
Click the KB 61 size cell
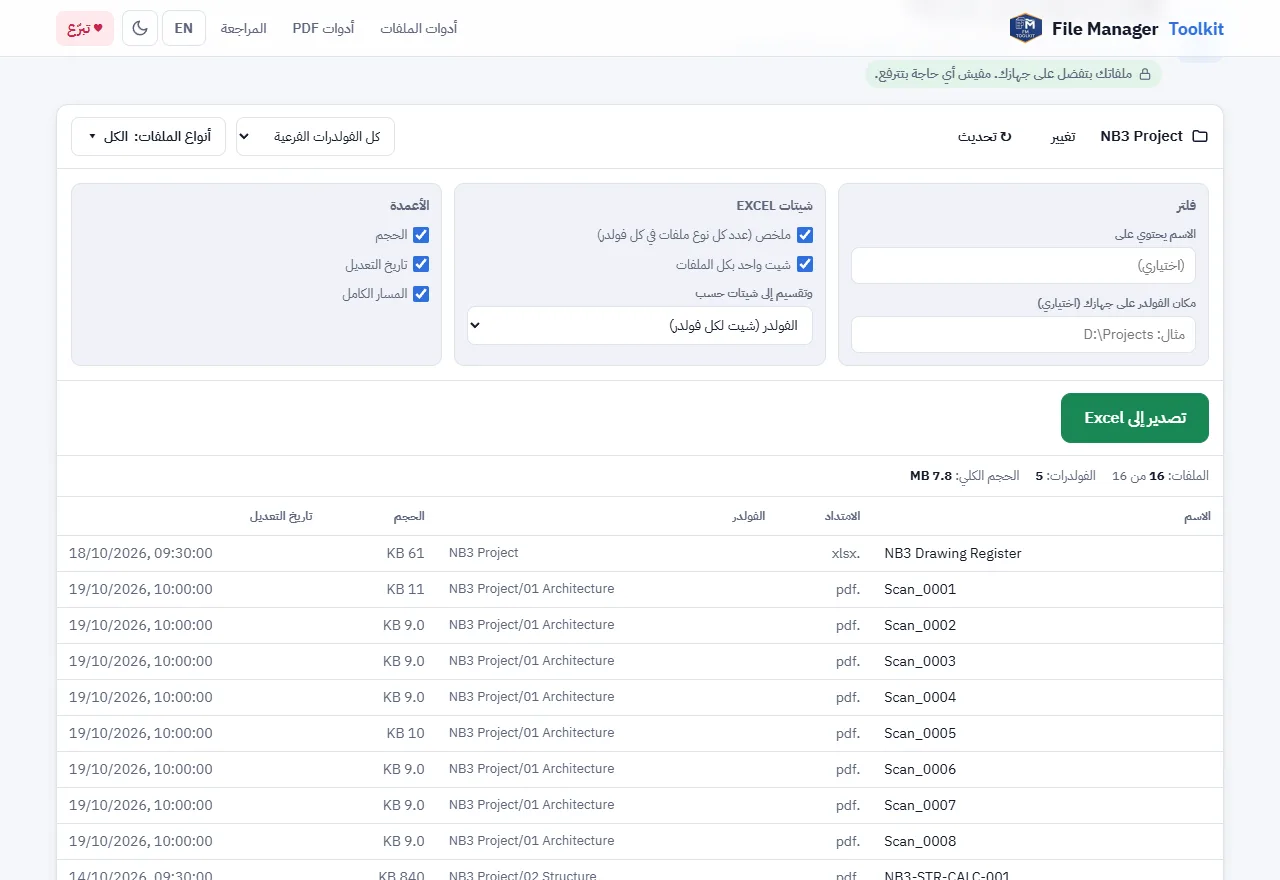tap(405, 553)
